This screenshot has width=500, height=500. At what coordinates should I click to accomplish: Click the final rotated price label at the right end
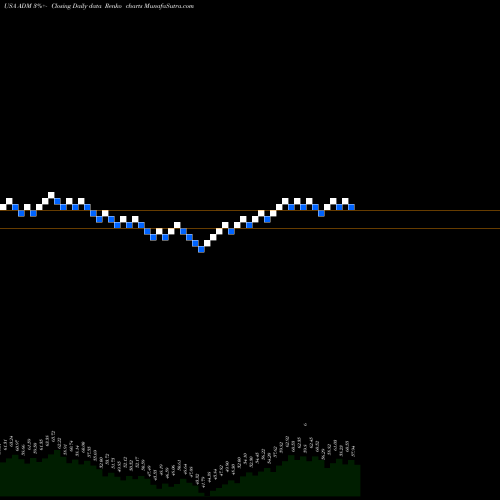354,451
